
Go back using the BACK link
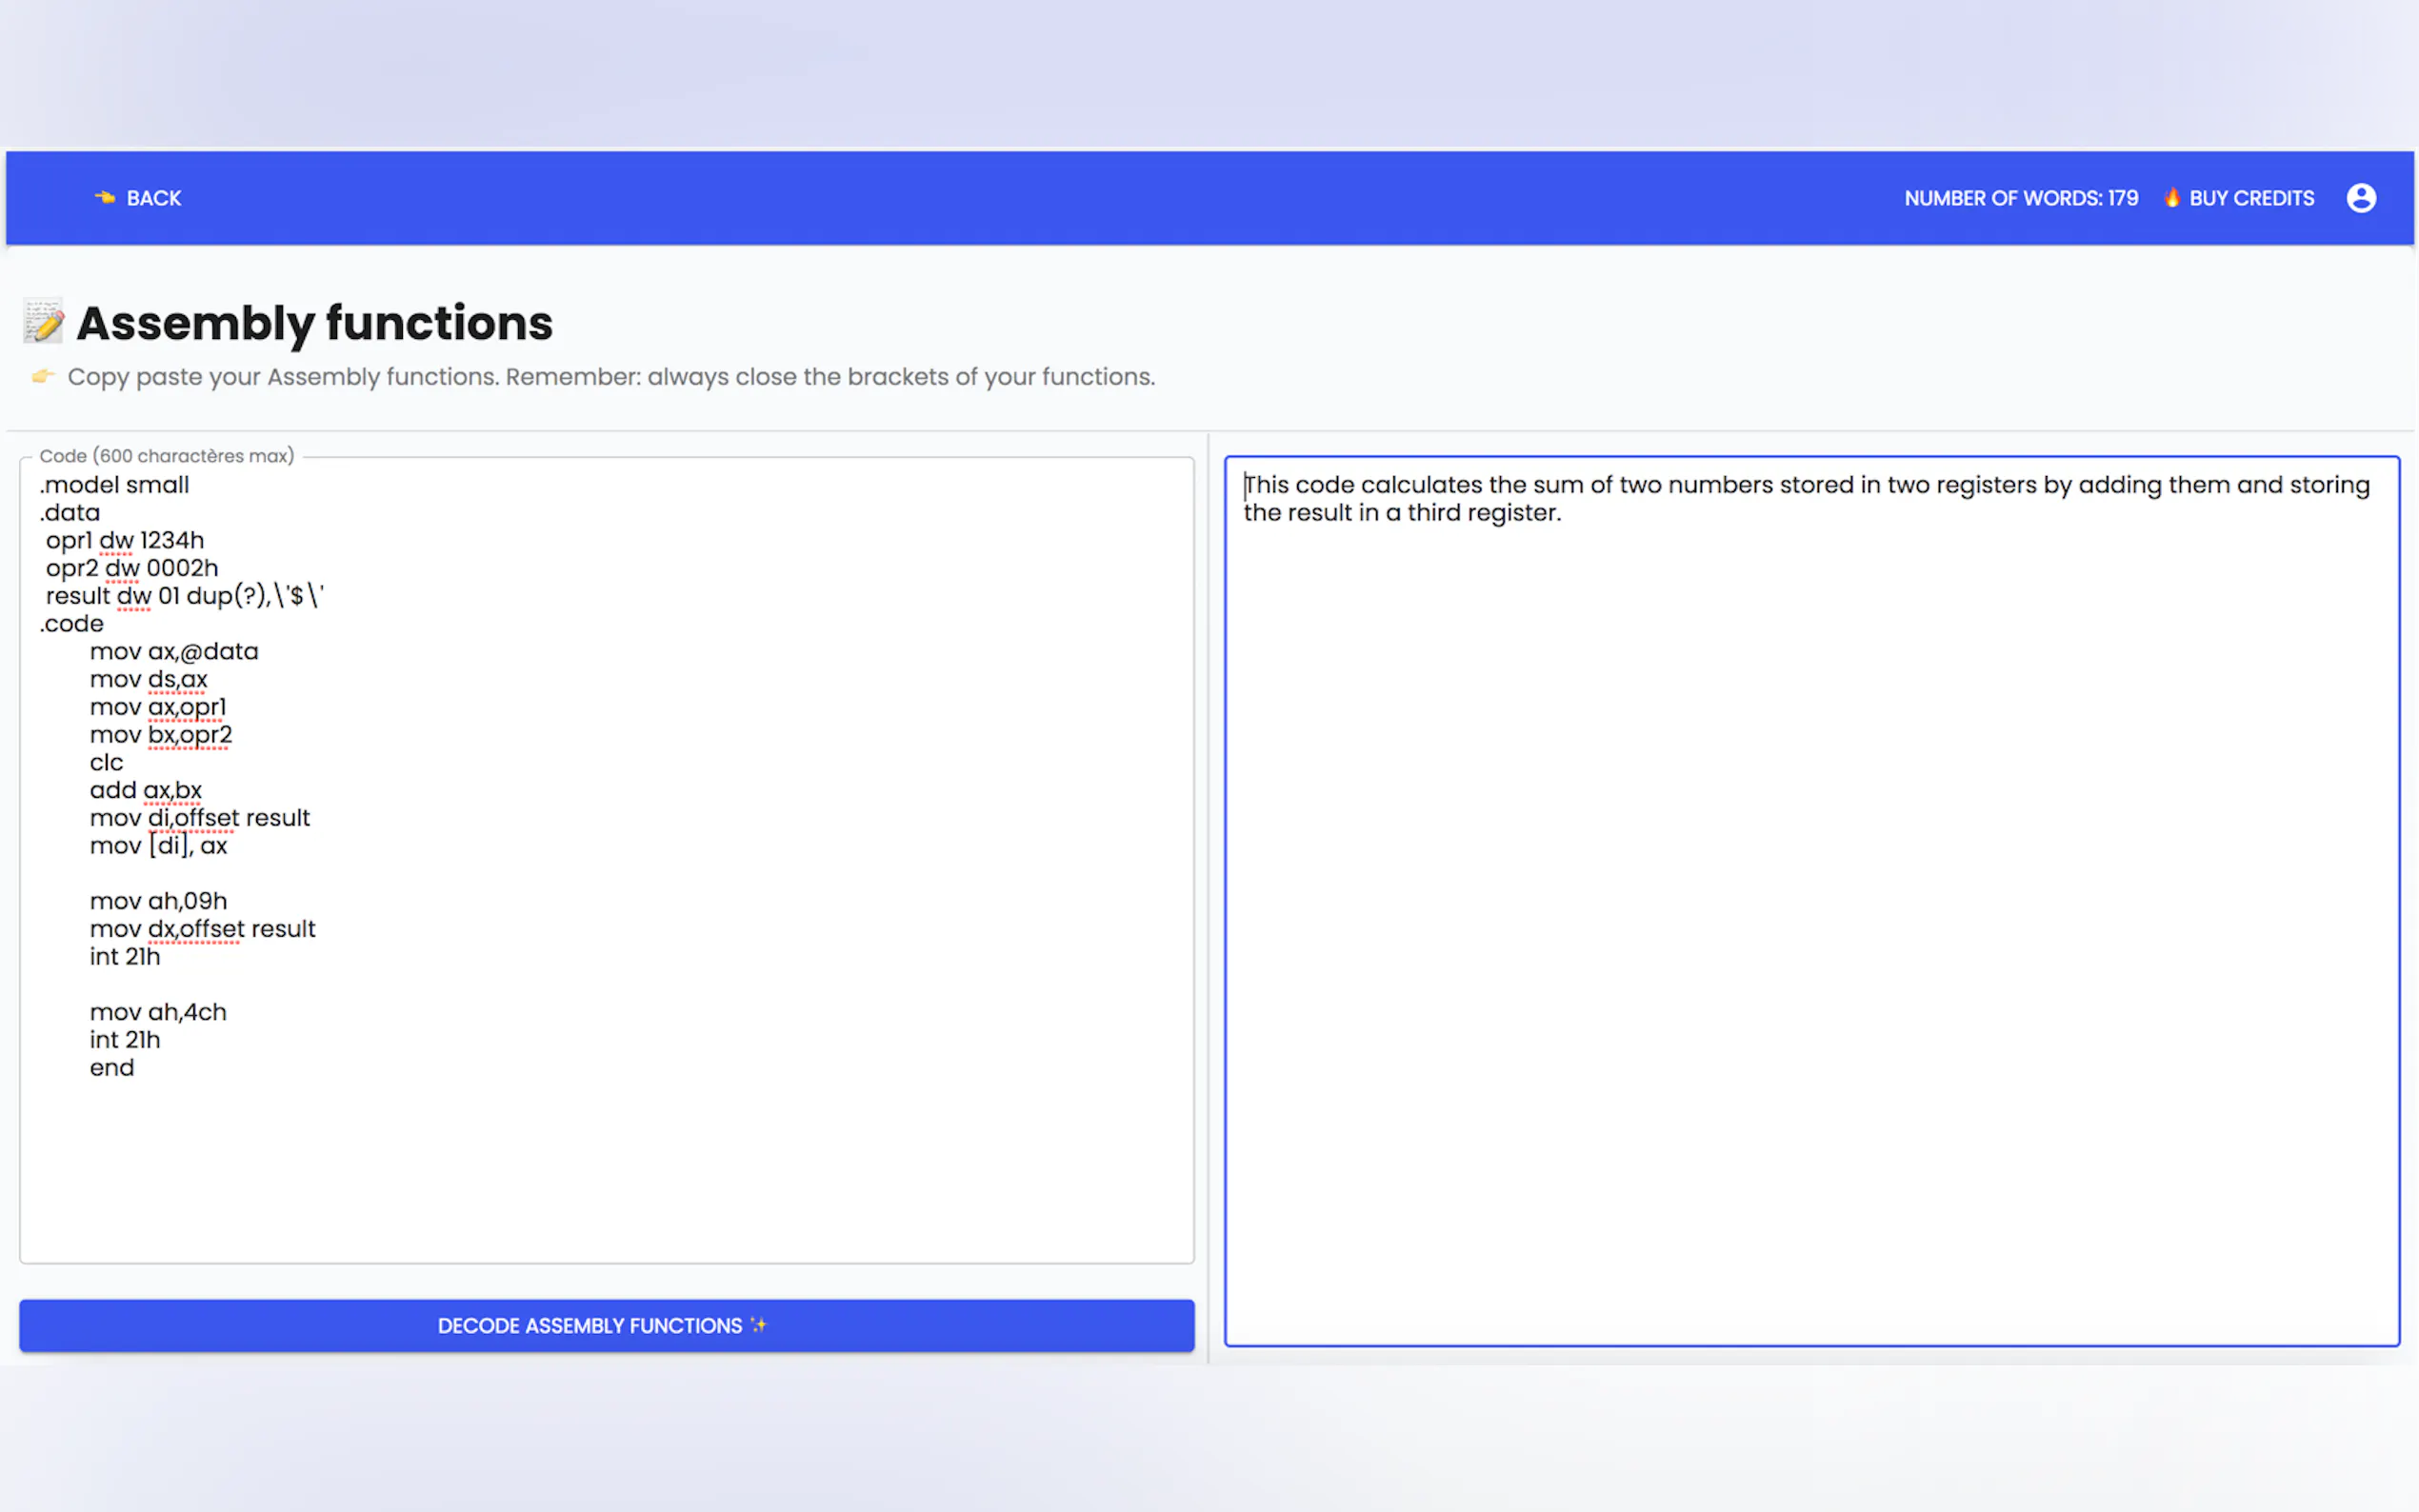click(x=153, y=198)
